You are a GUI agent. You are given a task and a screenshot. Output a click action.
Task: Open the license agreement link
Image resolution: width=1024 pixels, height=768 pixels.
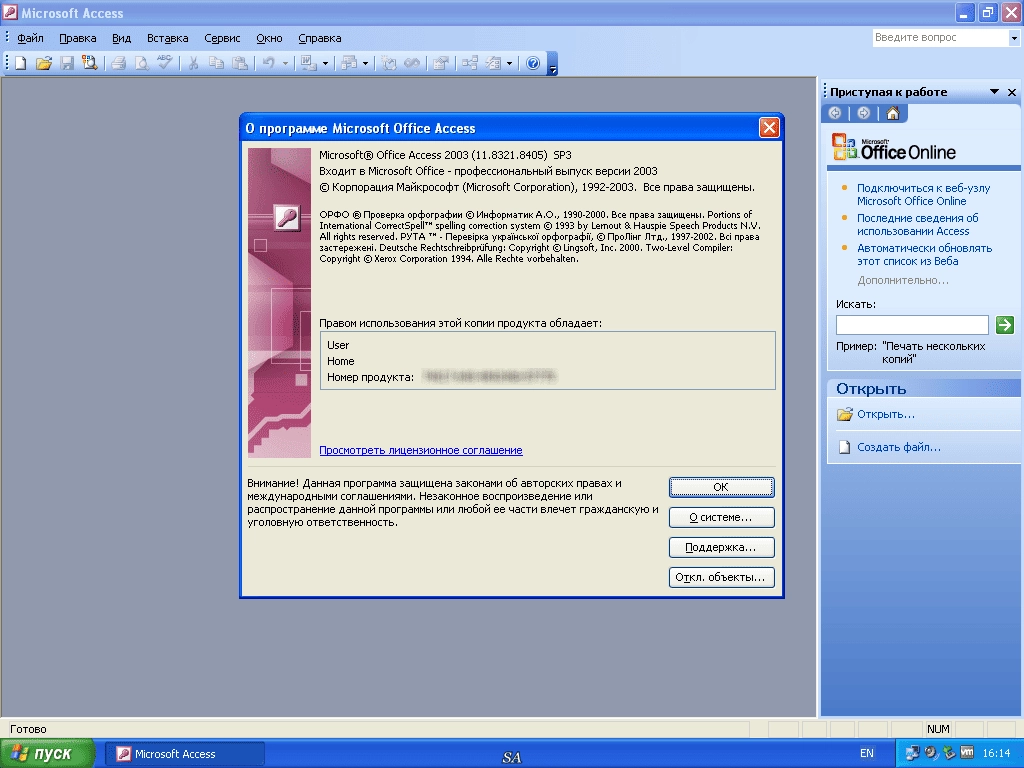point(421,450)
